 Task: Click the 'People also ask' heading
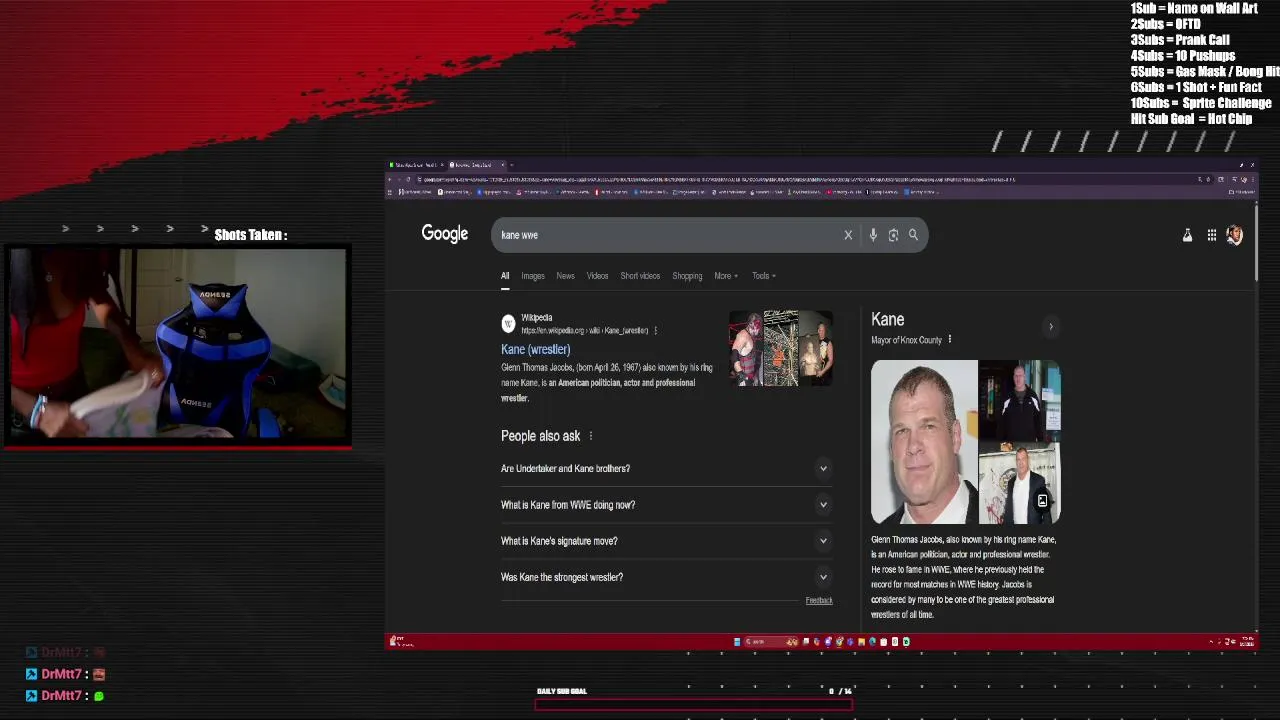(541, 436)
